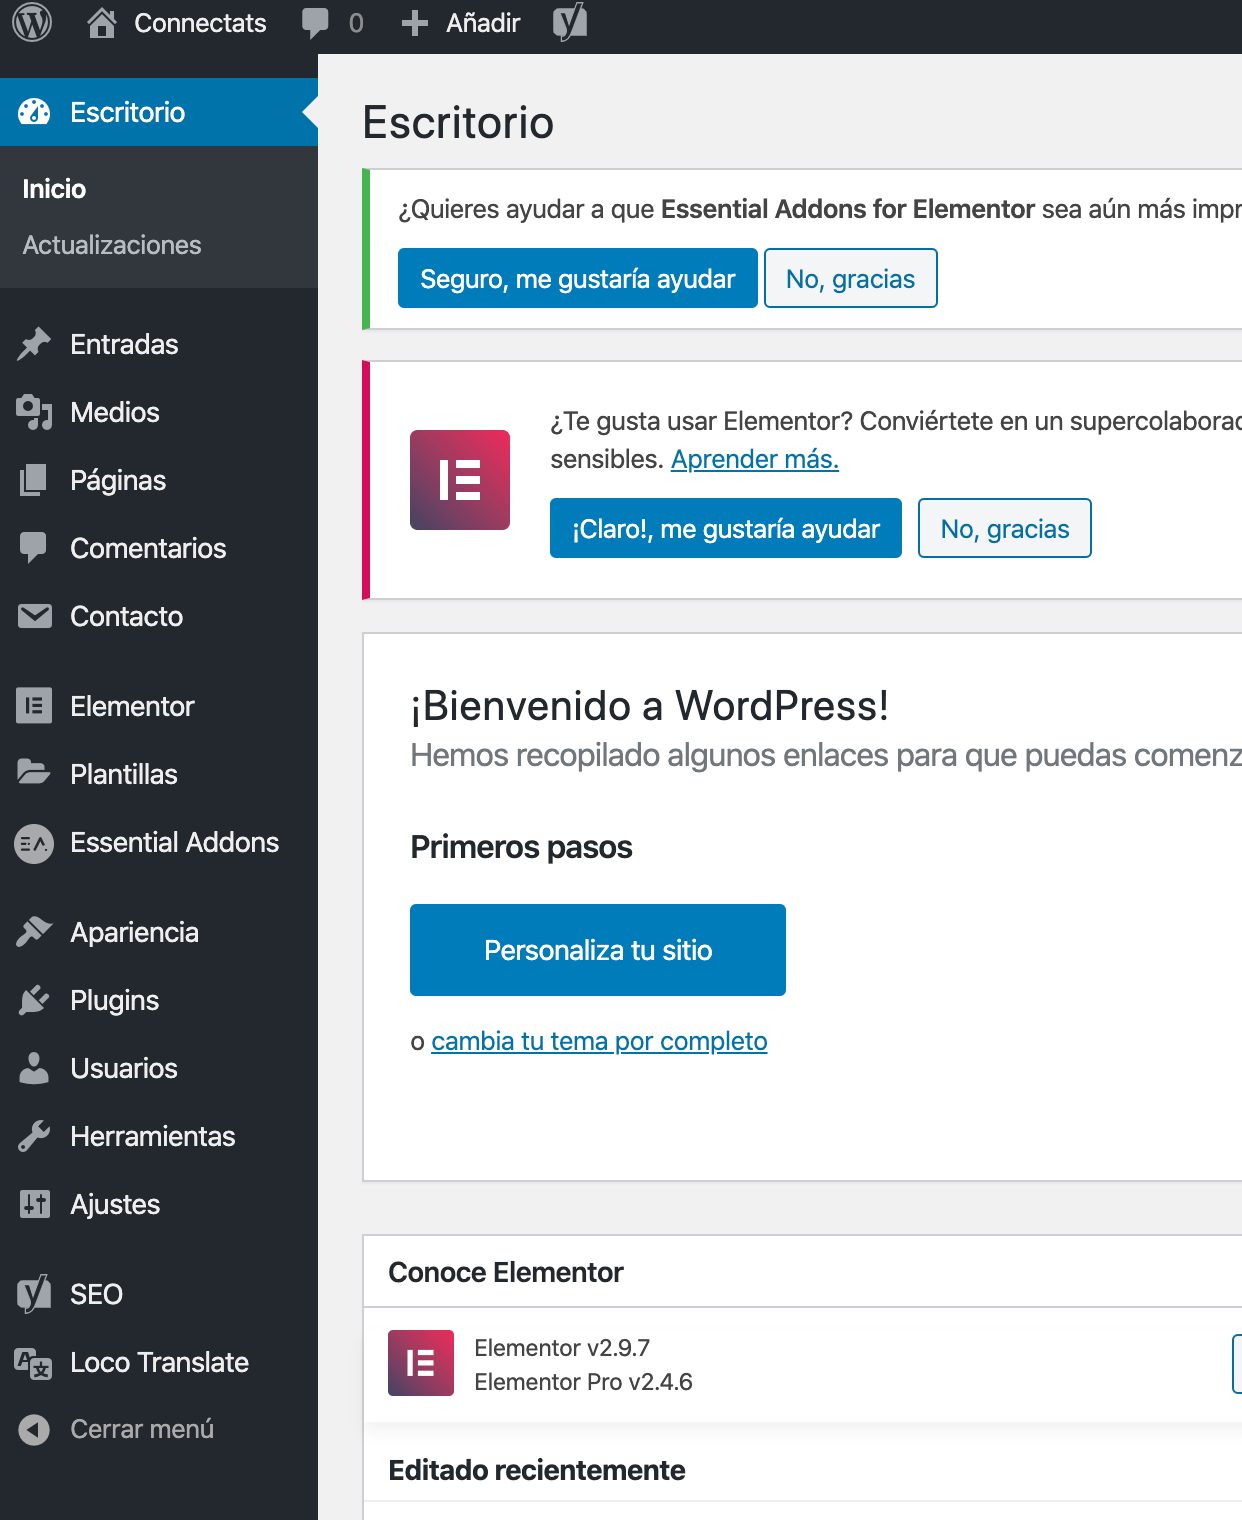Open the Contacto menu
This screenshot has width=1242, height=1520.
coord(127,616)
